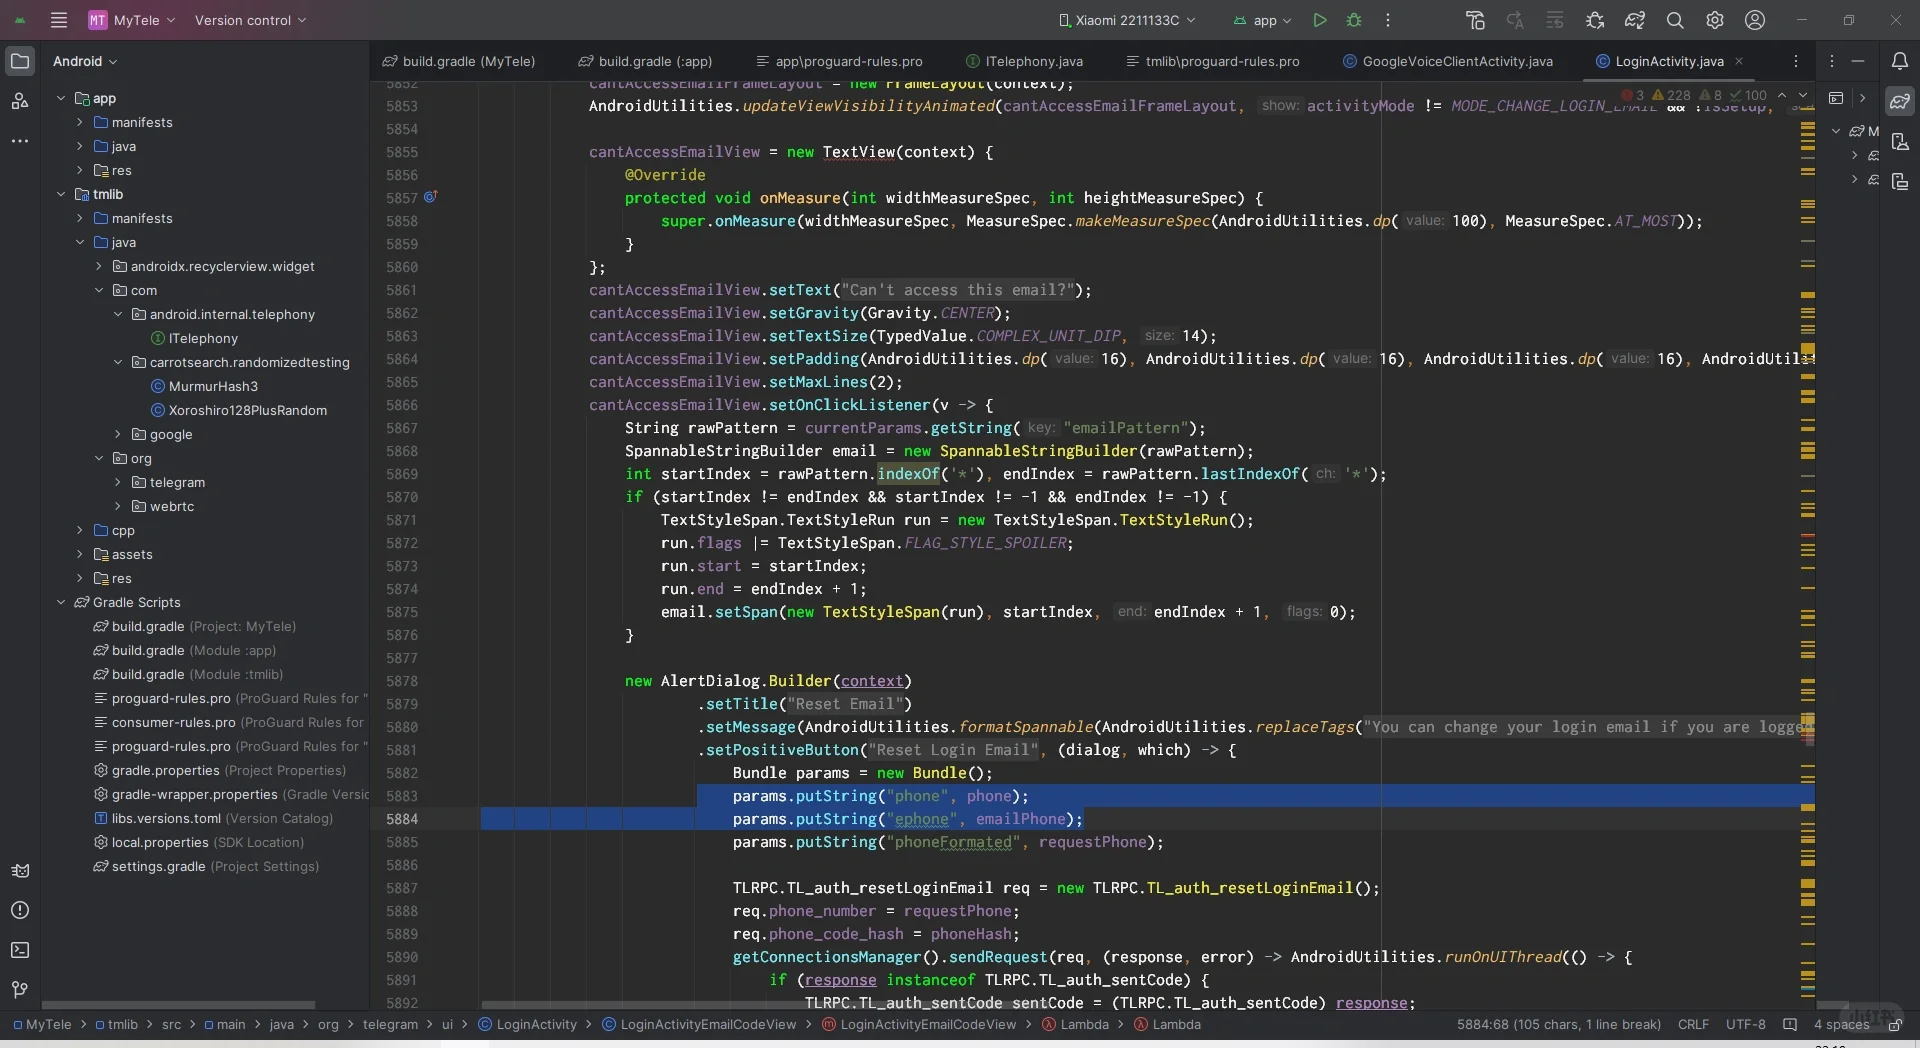
Task: Toggle the Gradle tool window elephant button
Action: (x=1900, y=101)
